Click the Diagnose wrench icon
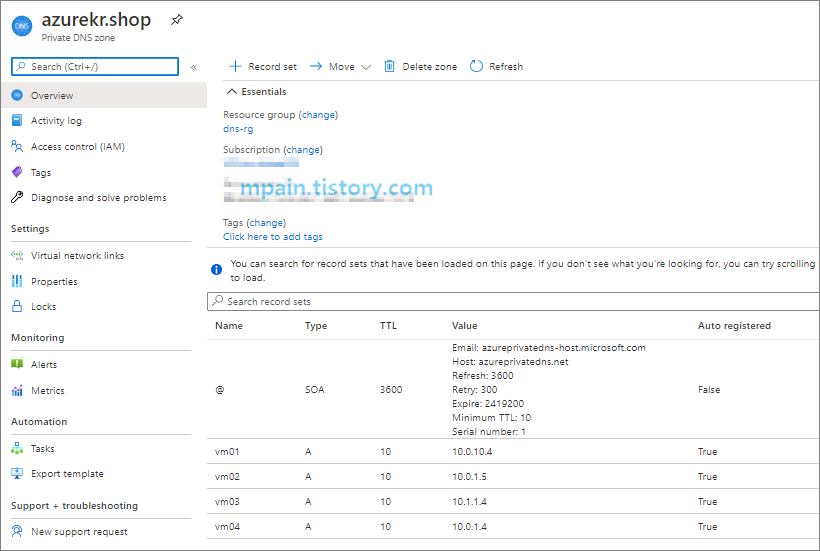The height and width of the screenshot is (551, 820). click(x=17, y=197)
